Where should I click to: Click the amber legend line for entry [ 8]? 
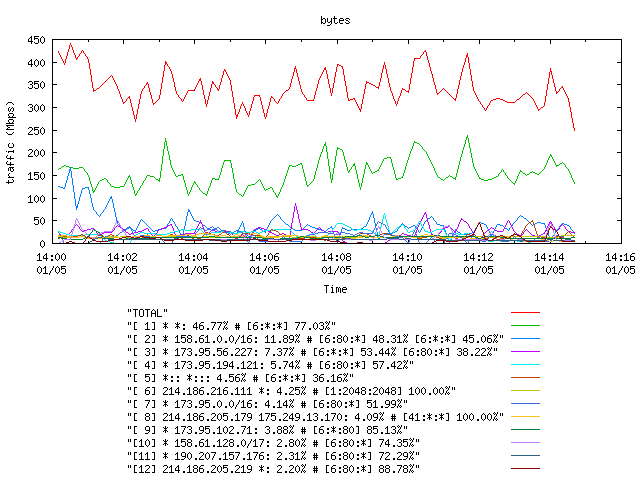525,417
